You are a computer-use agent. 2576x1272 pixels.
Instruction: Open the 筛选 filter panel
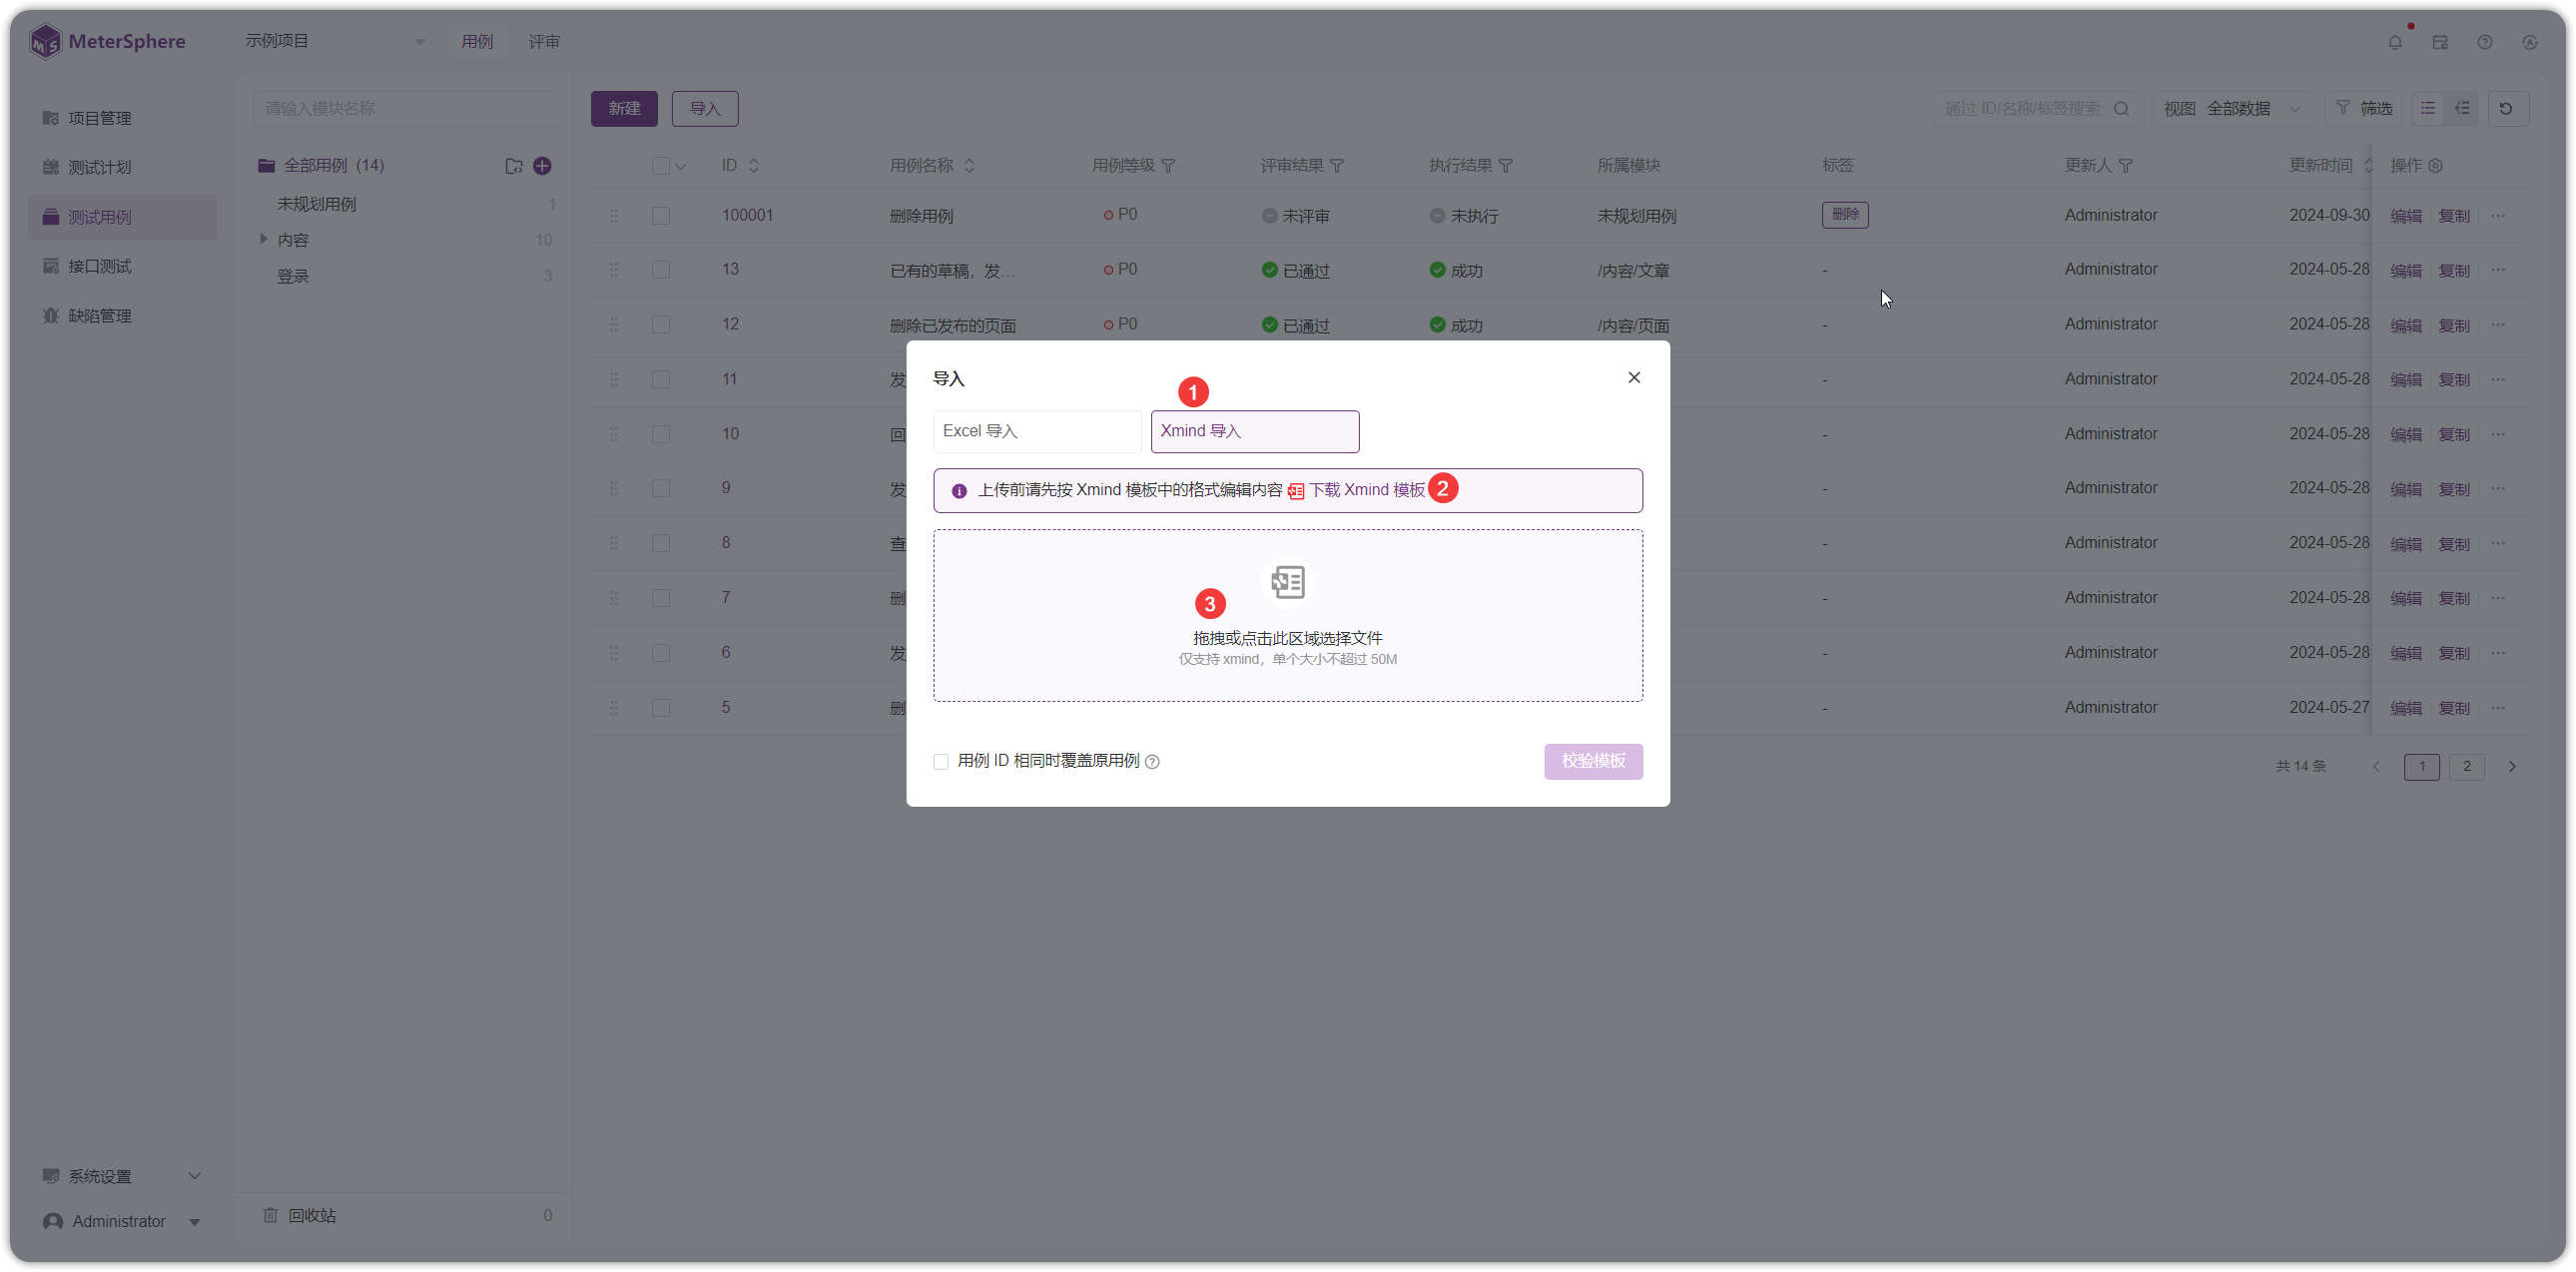[x=2364, y=108]
